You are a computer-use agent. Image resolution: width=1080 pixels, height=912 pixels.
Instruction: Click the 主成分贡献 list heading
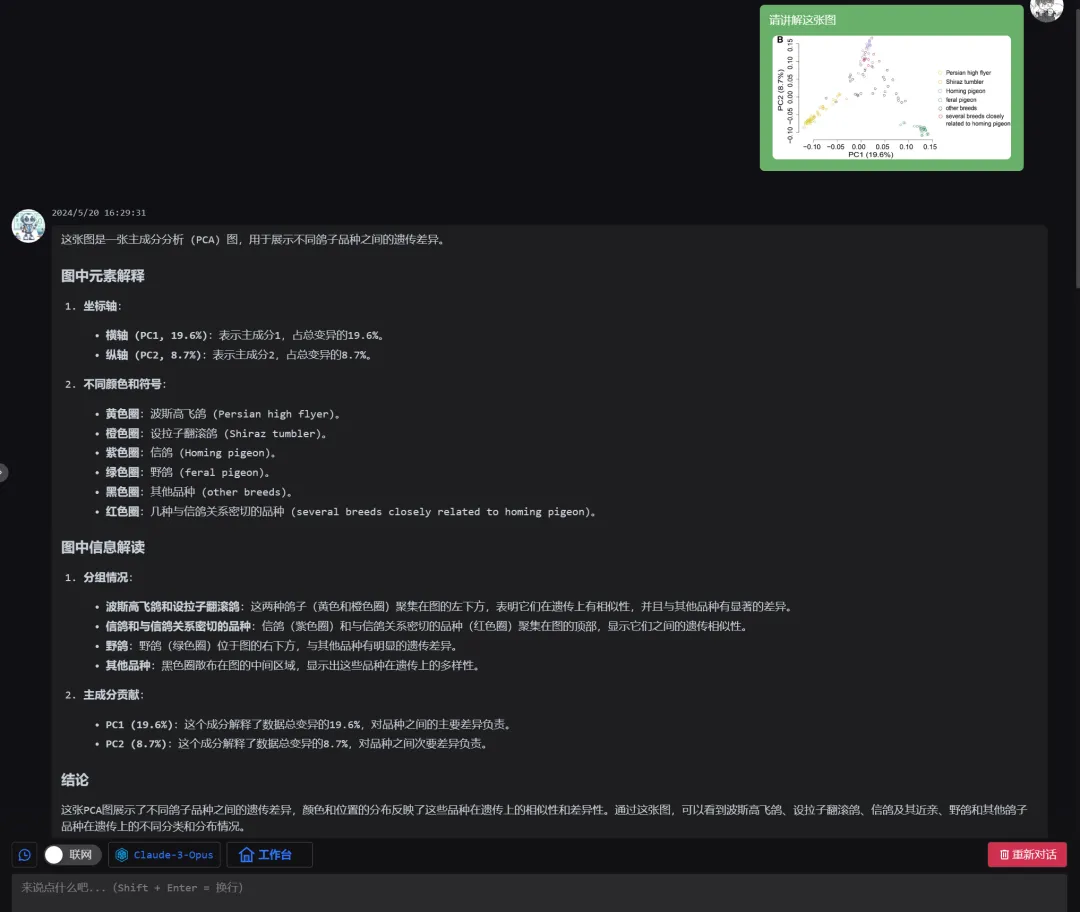click(113, 695)
